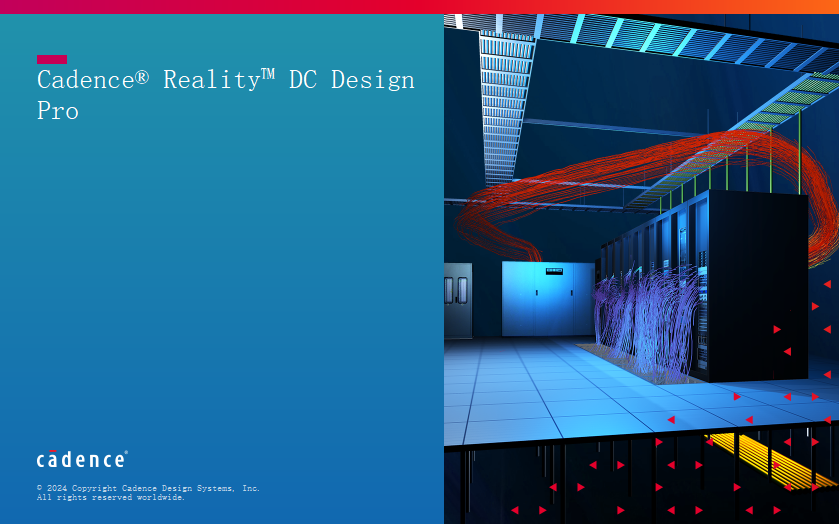Click the data center render image
The width and height of the screenshot is (839, 524).
point(642,269)
